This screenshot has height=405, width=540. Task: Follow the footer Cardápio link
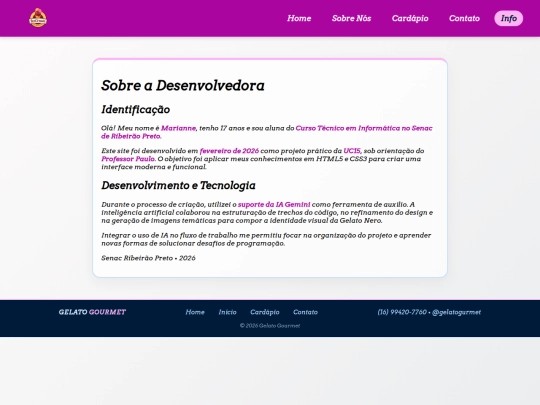pos(264,312)
